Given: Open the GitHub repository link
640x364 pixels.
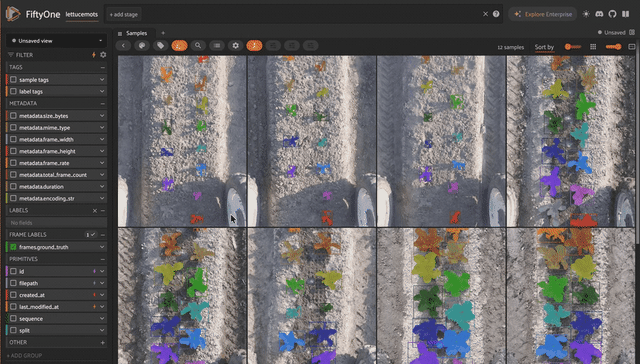Looking at the screenshot, I should (612, 14).
